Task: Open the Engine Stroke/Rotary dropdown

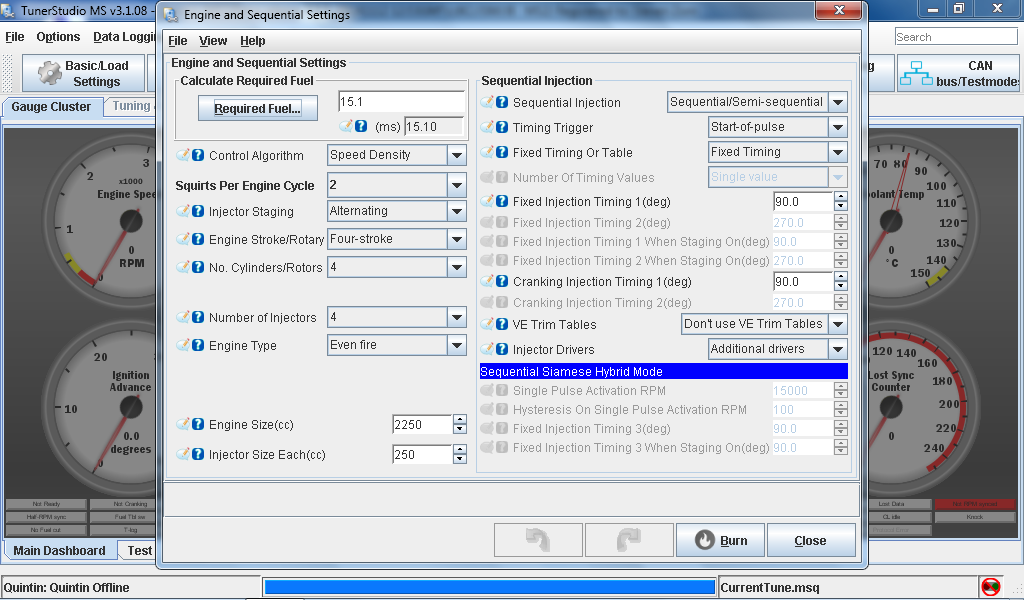Action: click(x=456, y=239)
